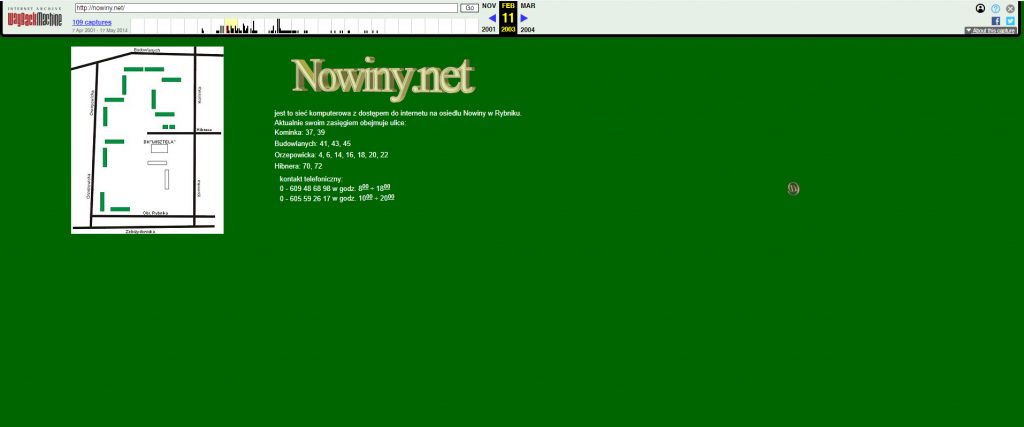This screenshot has height=427, width=1024.
Task: Click the text 'Budowlanych: 41, 43, 45'
Action: [313, 144]
